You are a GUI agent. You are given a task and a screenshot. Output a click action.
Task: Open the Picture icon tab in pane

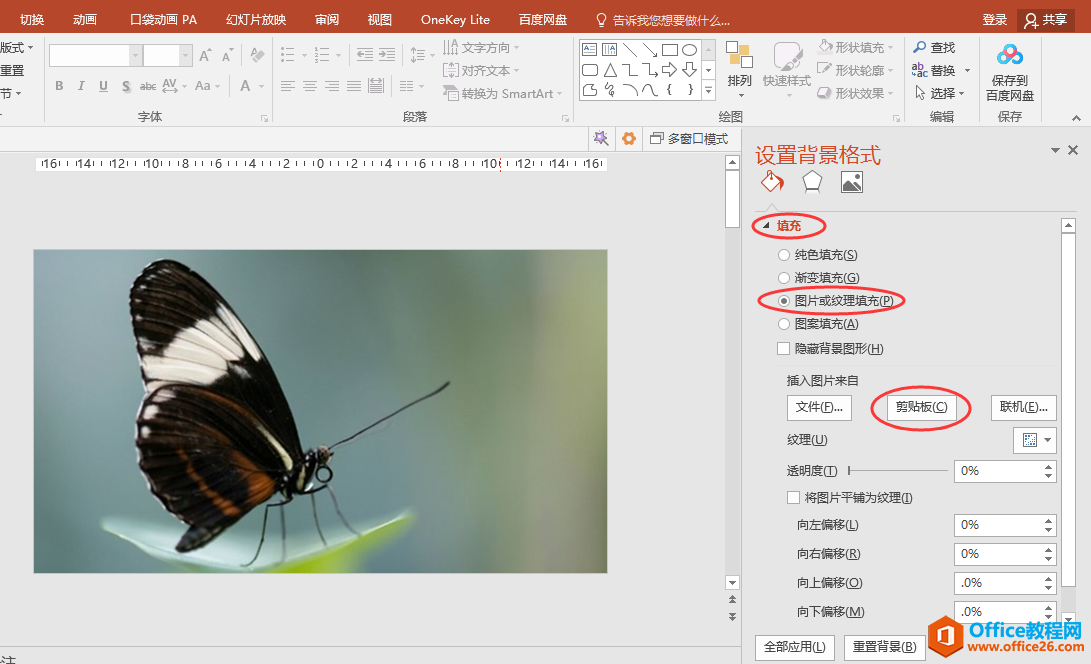tap(851, 182)
